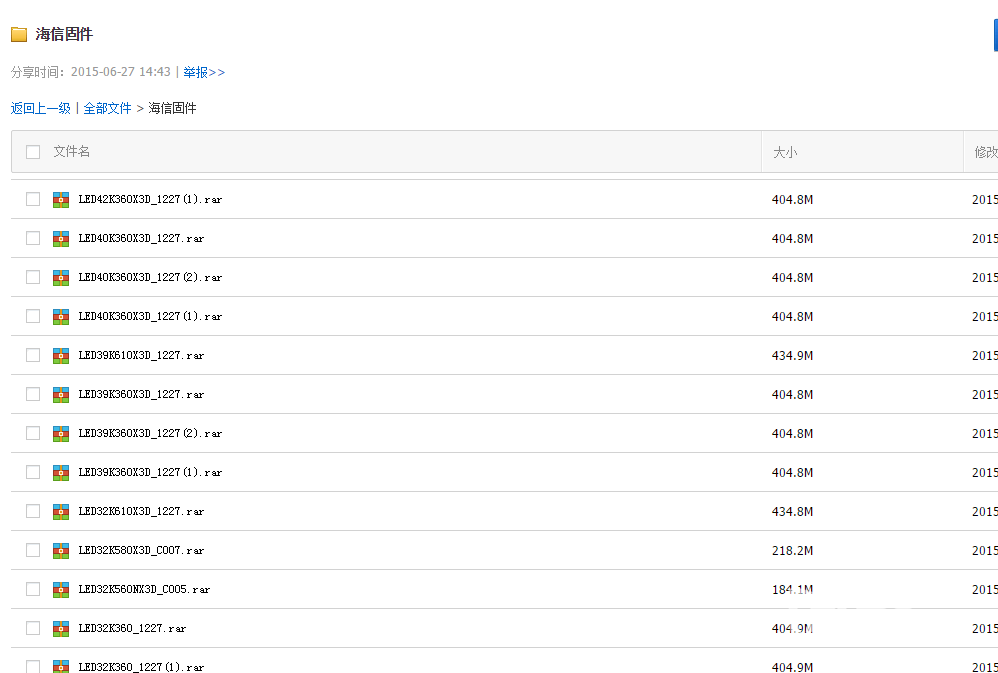Viewport: 998px width, 673px height.
Task: Click the 434.8M size of LED32K610X3D_1227.rar
Action: pyautogui.click(x=792, y=511)
